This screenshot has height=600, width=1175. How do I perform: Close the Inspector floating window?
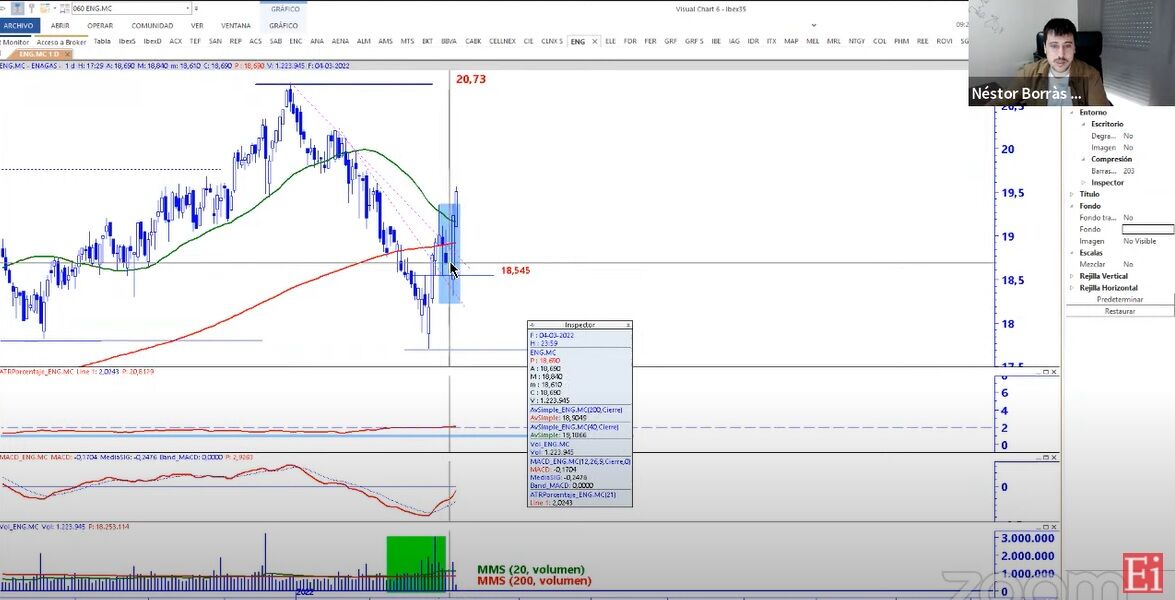coord(628,325)
